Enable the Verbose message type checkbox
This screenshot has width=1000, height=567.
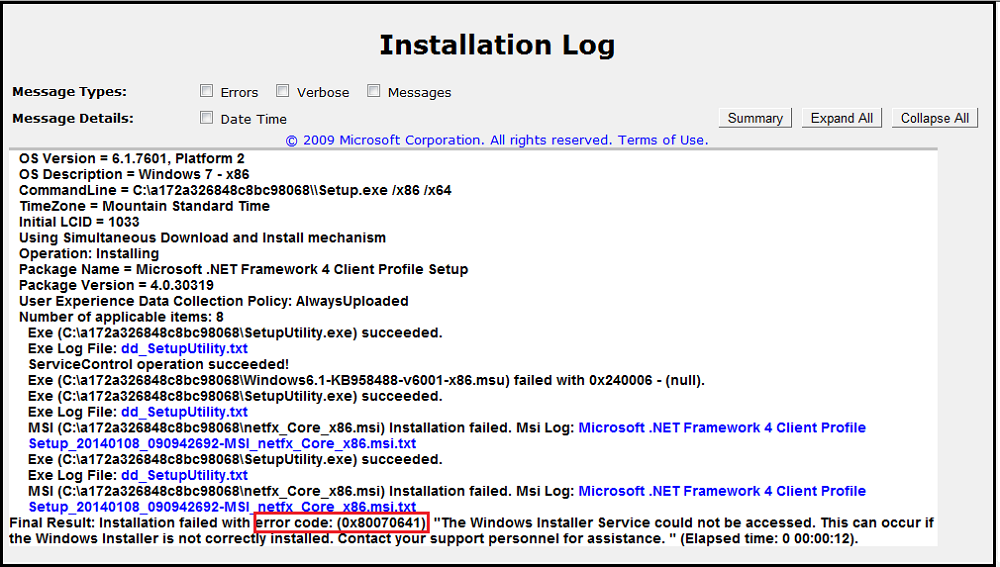pos(283,91)
